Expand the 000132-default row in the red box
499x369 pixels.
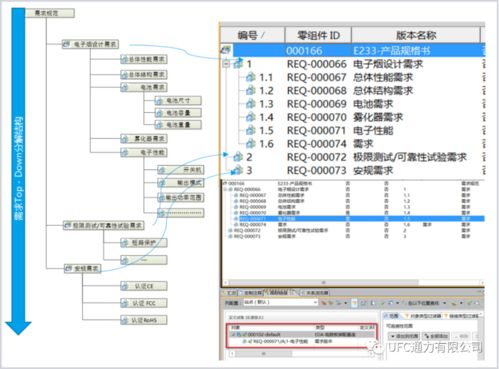click(233, 334)
